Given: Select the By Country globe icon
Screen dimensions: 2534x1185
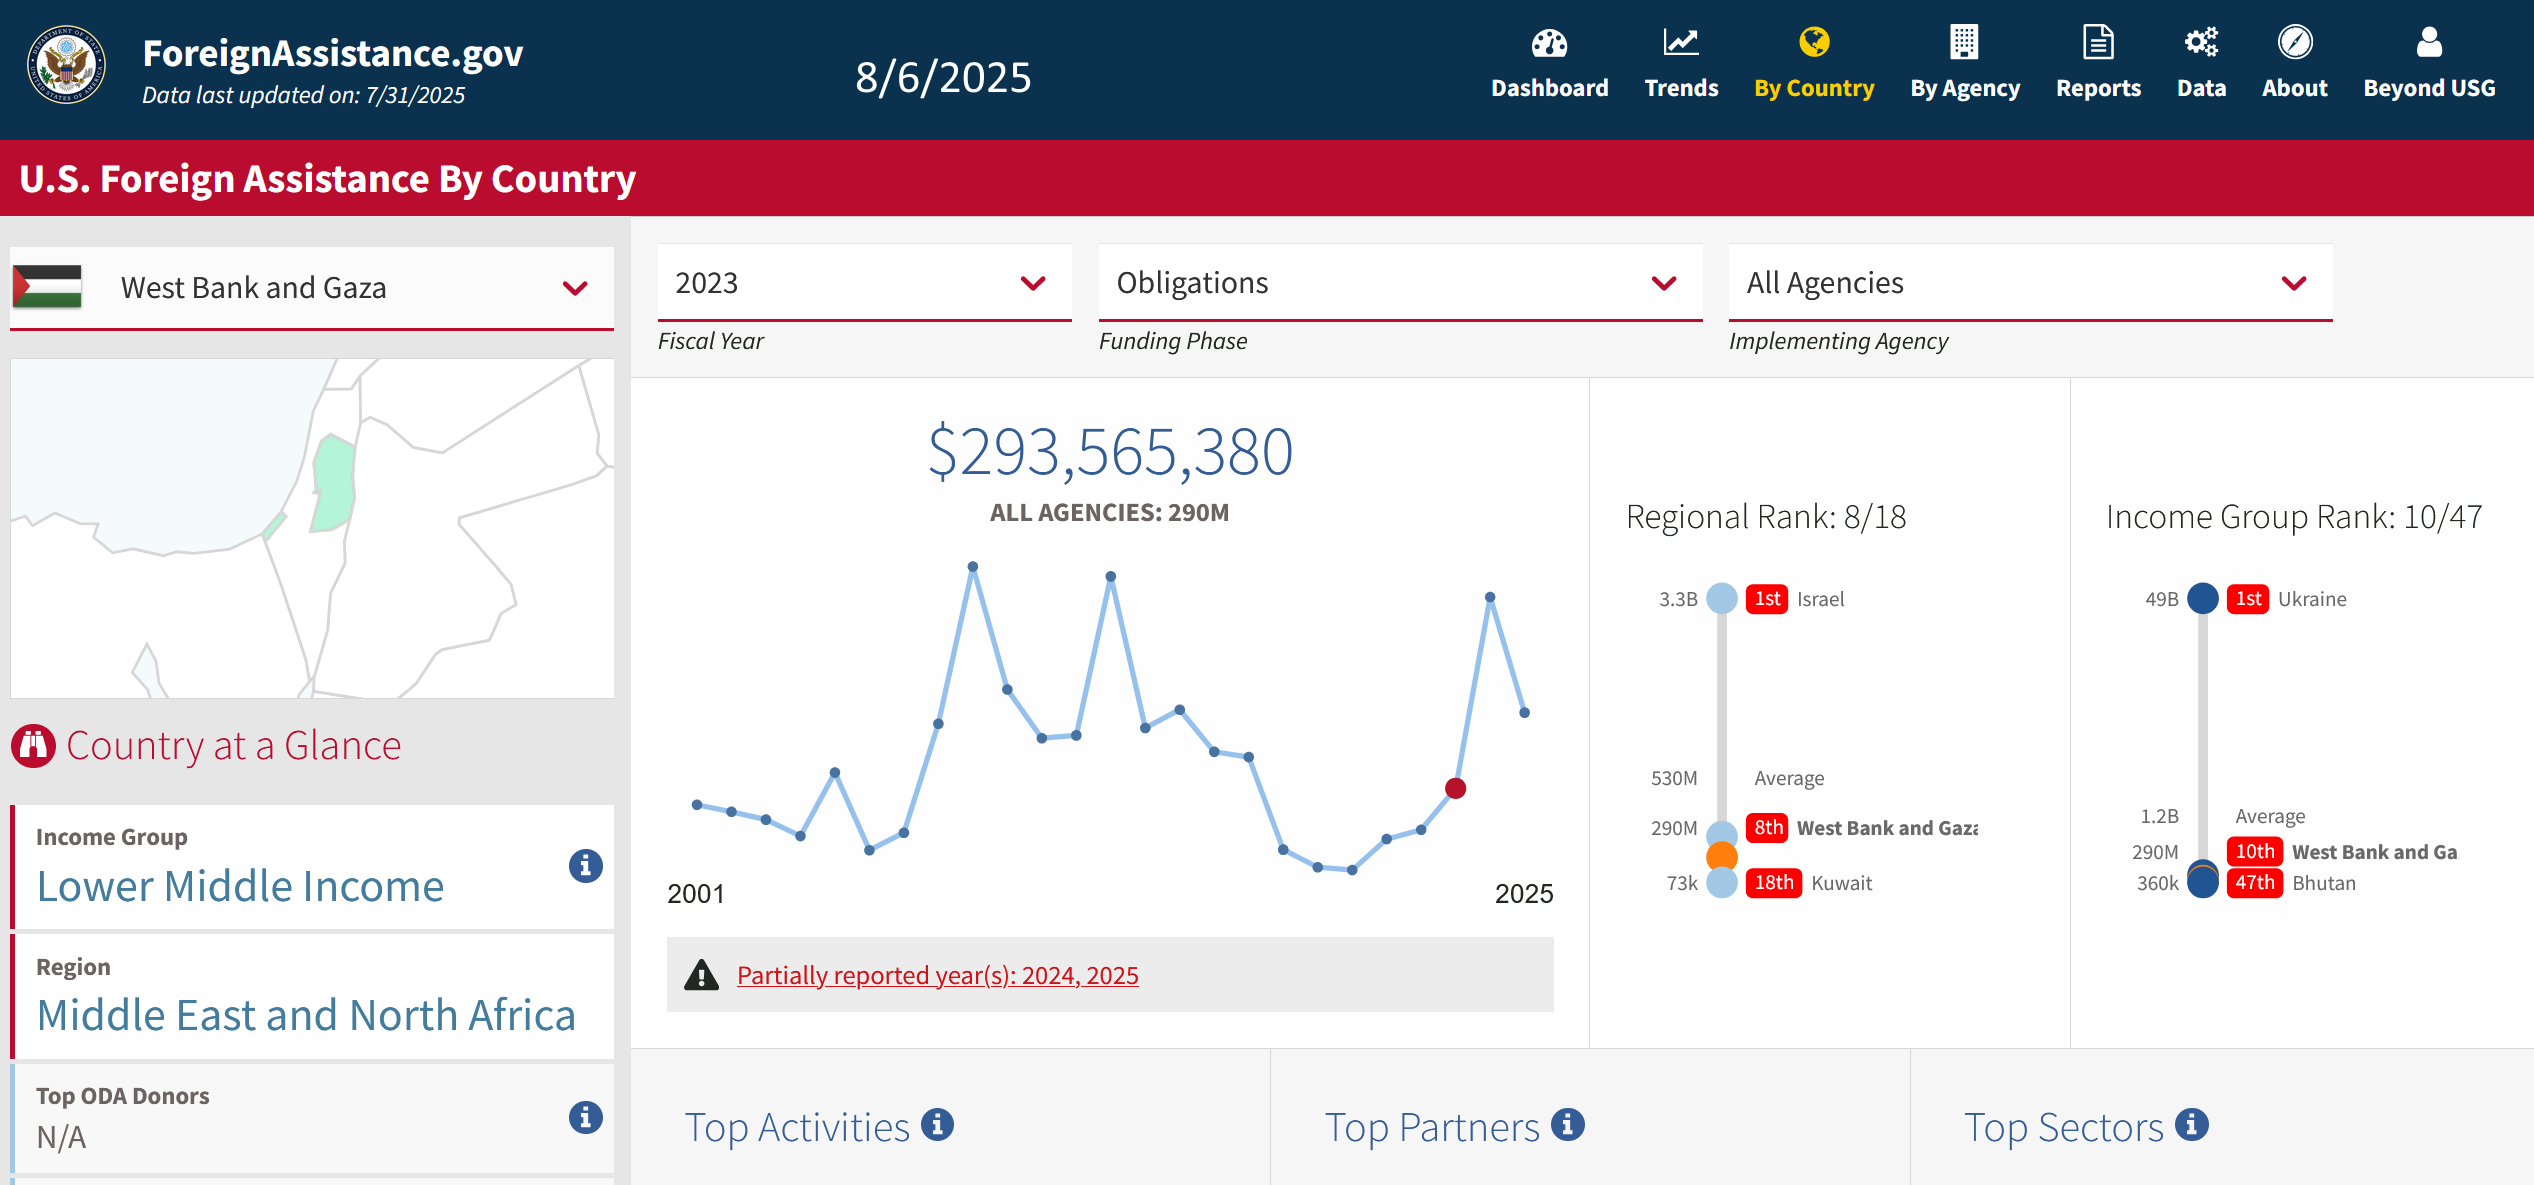Looking at the screenshot, I should click(1814, 42).
